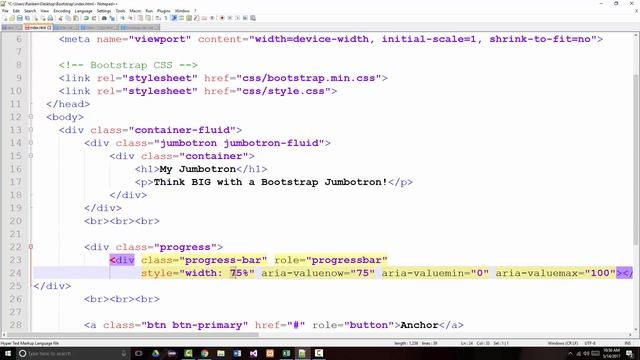Click the Windows Start button
The image size is (640, 360).
7,353
